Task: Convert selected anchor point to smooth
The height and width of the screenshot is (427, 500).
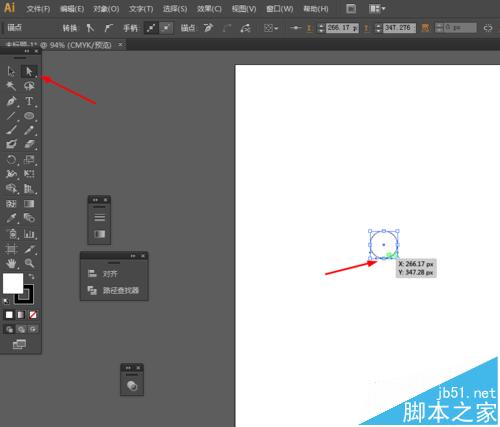Action: coord(108,28)
